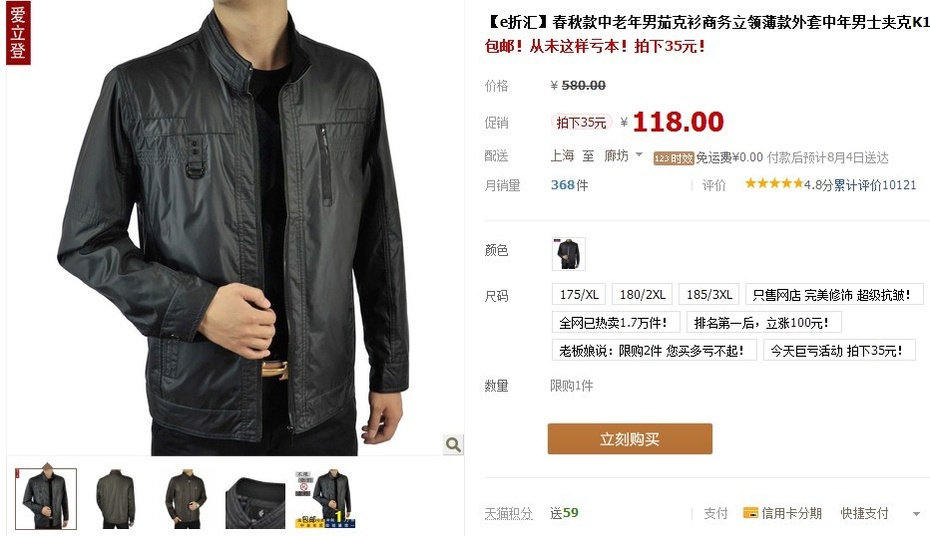The image size is (930, 536).
Task: Select the black jacket color swatch
Action: tap(569, 254)
